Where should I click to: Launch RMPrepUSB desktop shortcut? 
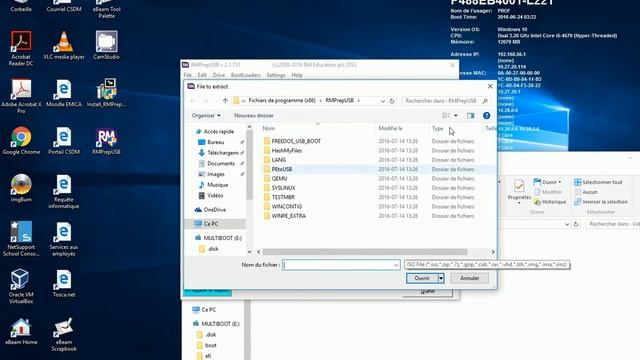click(106, 140)
